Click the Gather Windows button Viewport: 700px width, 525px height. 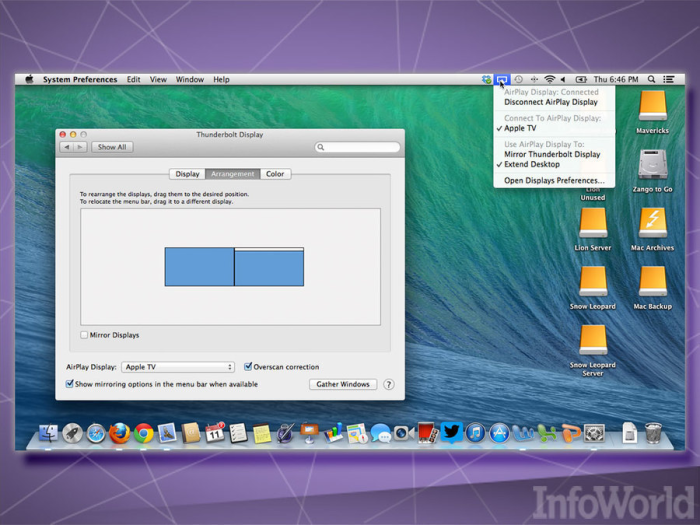[343, 384]
